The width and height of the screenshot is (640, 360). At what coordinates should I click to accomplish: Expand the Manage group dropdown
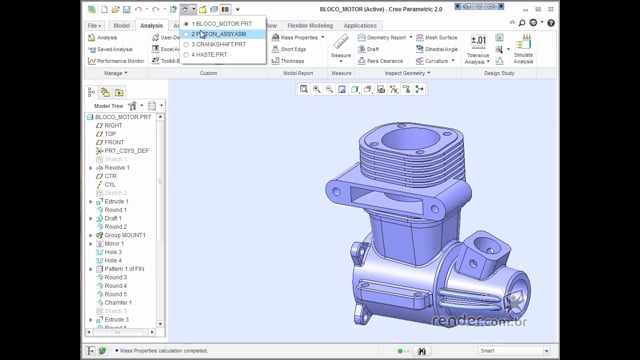tap(116, 73)
